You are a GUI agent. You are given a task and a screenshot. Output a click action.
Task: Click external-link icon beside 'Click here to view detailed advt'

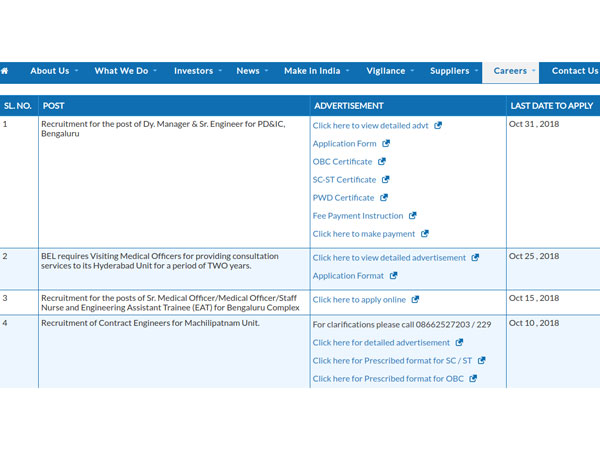438,125
